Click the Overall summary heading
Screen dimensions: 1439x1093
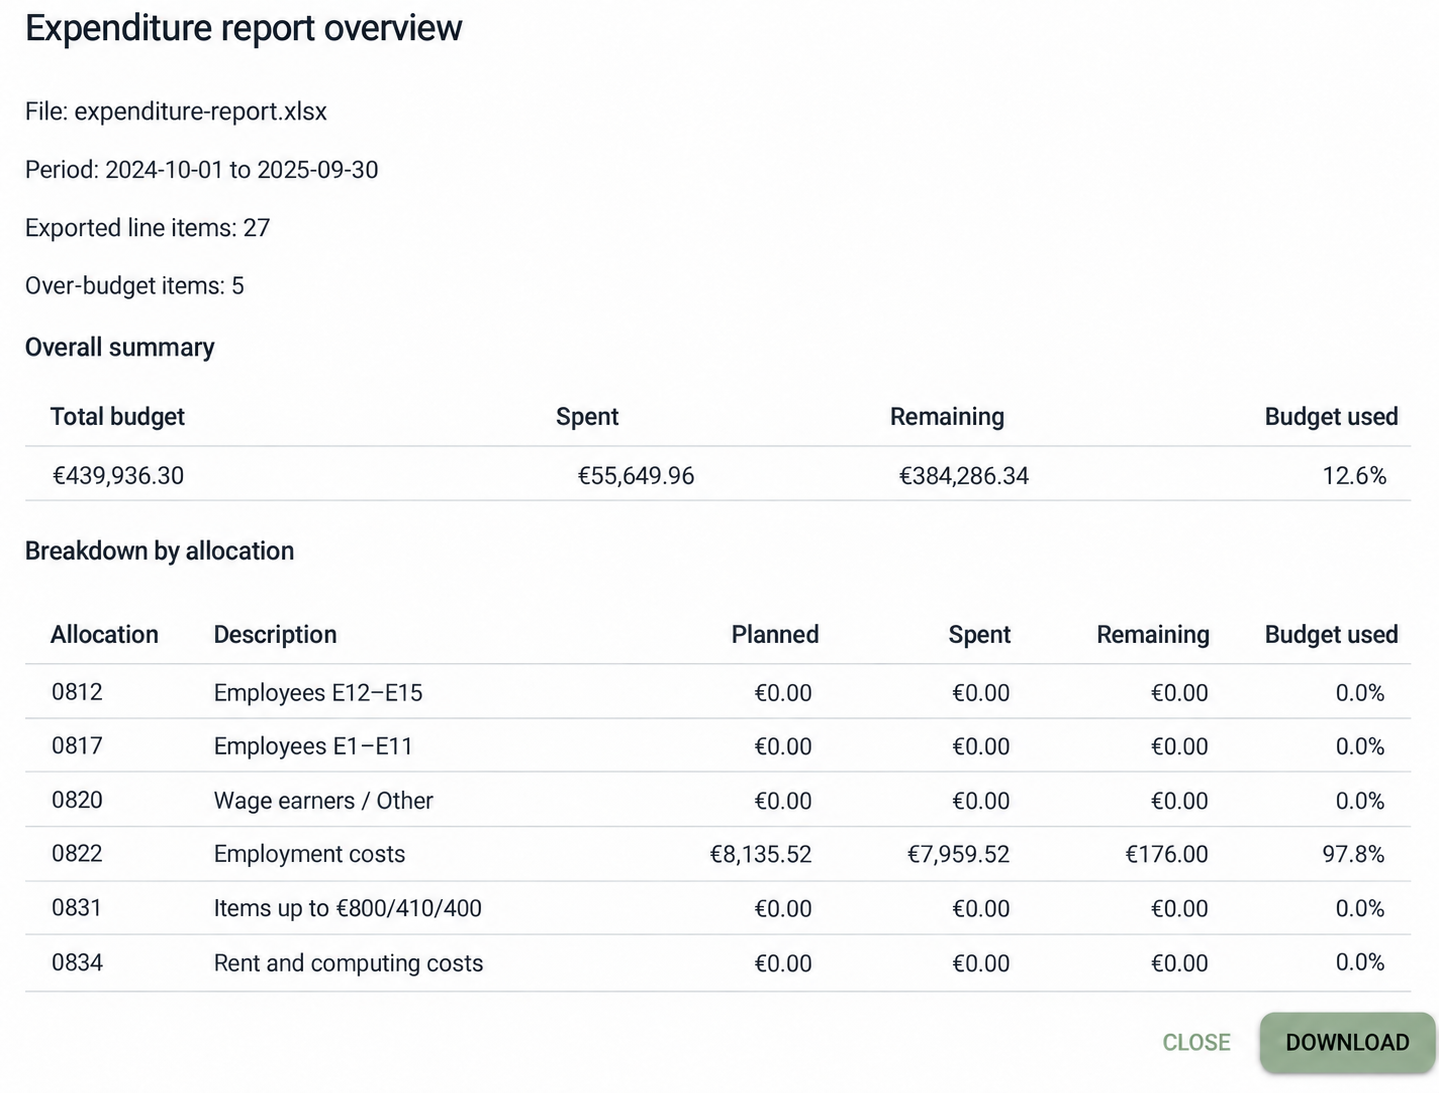point(120,347)
